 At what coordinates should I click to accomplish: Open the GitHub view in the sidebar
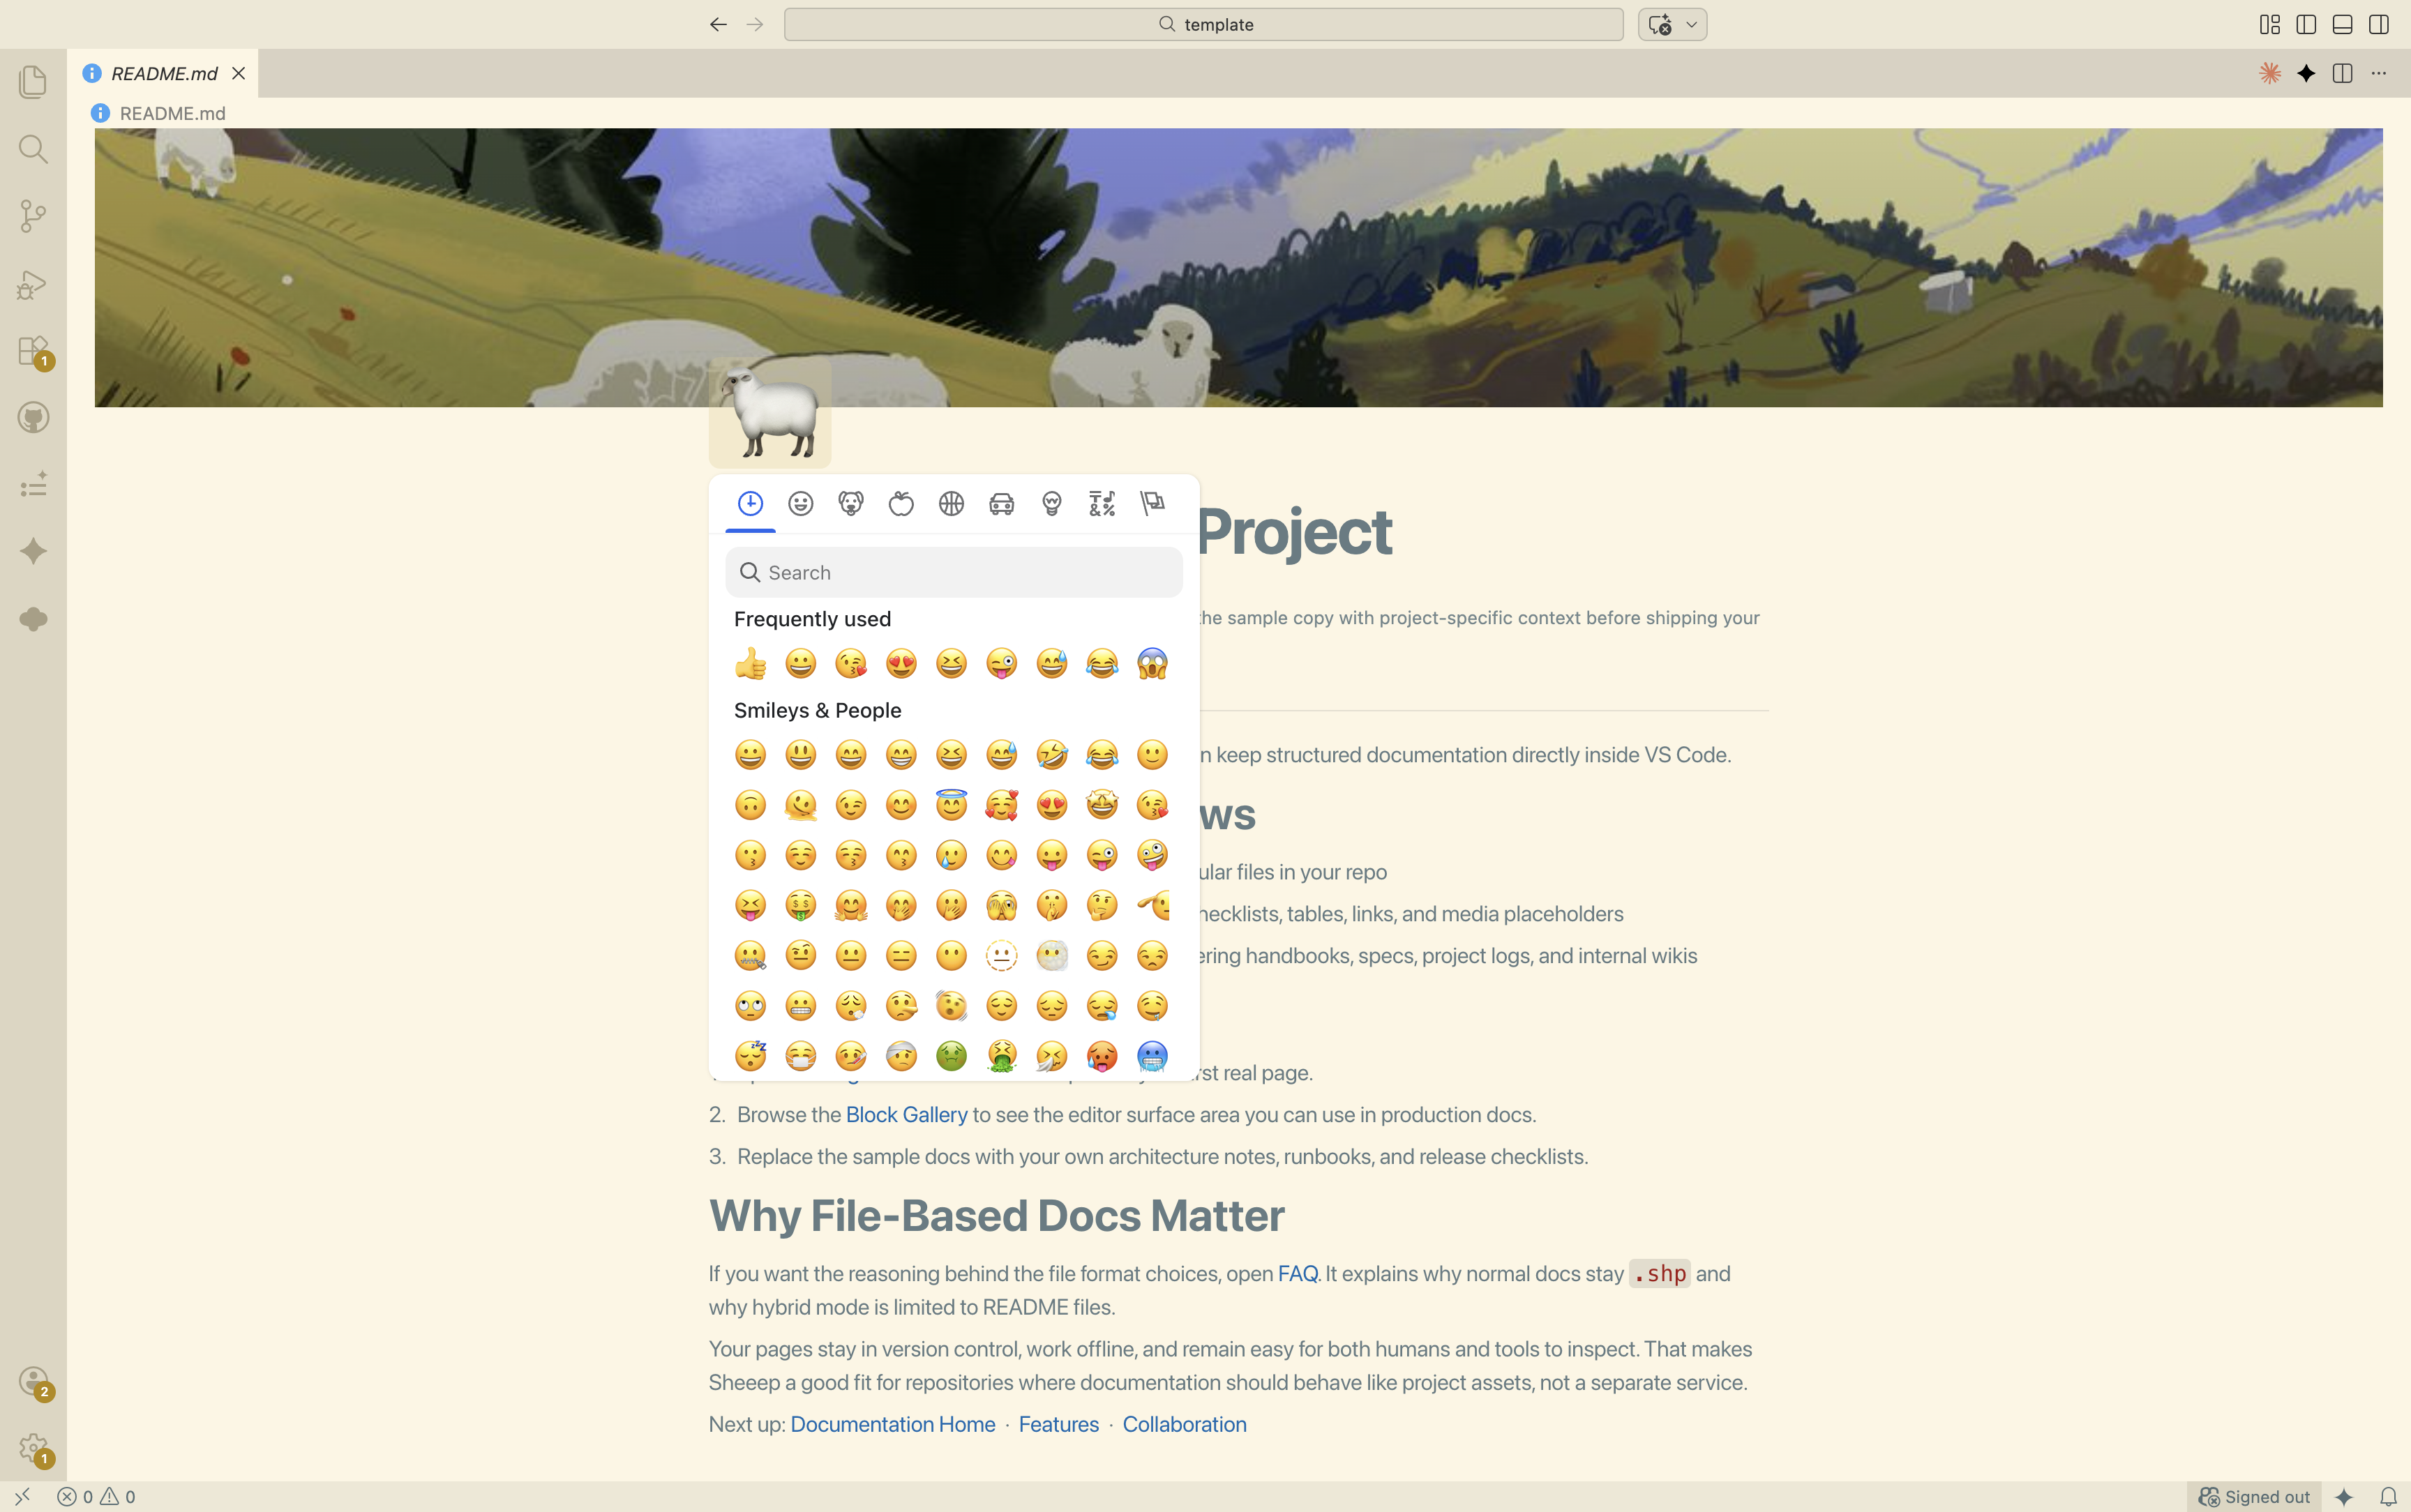pos(33,418)
